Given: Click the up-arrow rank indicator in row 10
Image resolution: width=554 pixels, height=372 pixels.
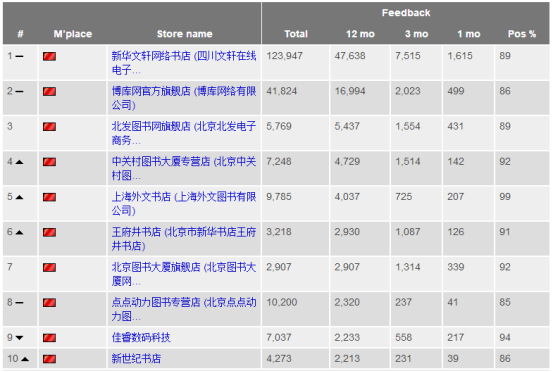Looking at the screenshot, I should pyautogui.click(x=25, y=359).
